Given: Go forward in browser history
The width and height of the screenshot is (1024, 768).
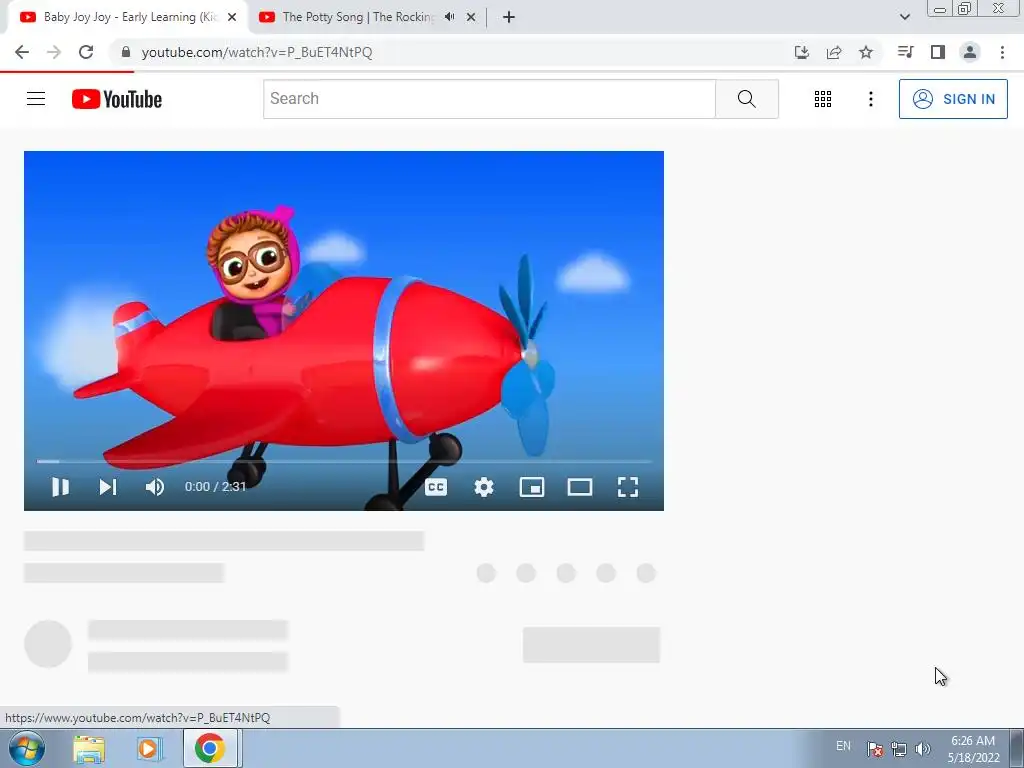Looking at the screenshot, I should pos(54,52).
